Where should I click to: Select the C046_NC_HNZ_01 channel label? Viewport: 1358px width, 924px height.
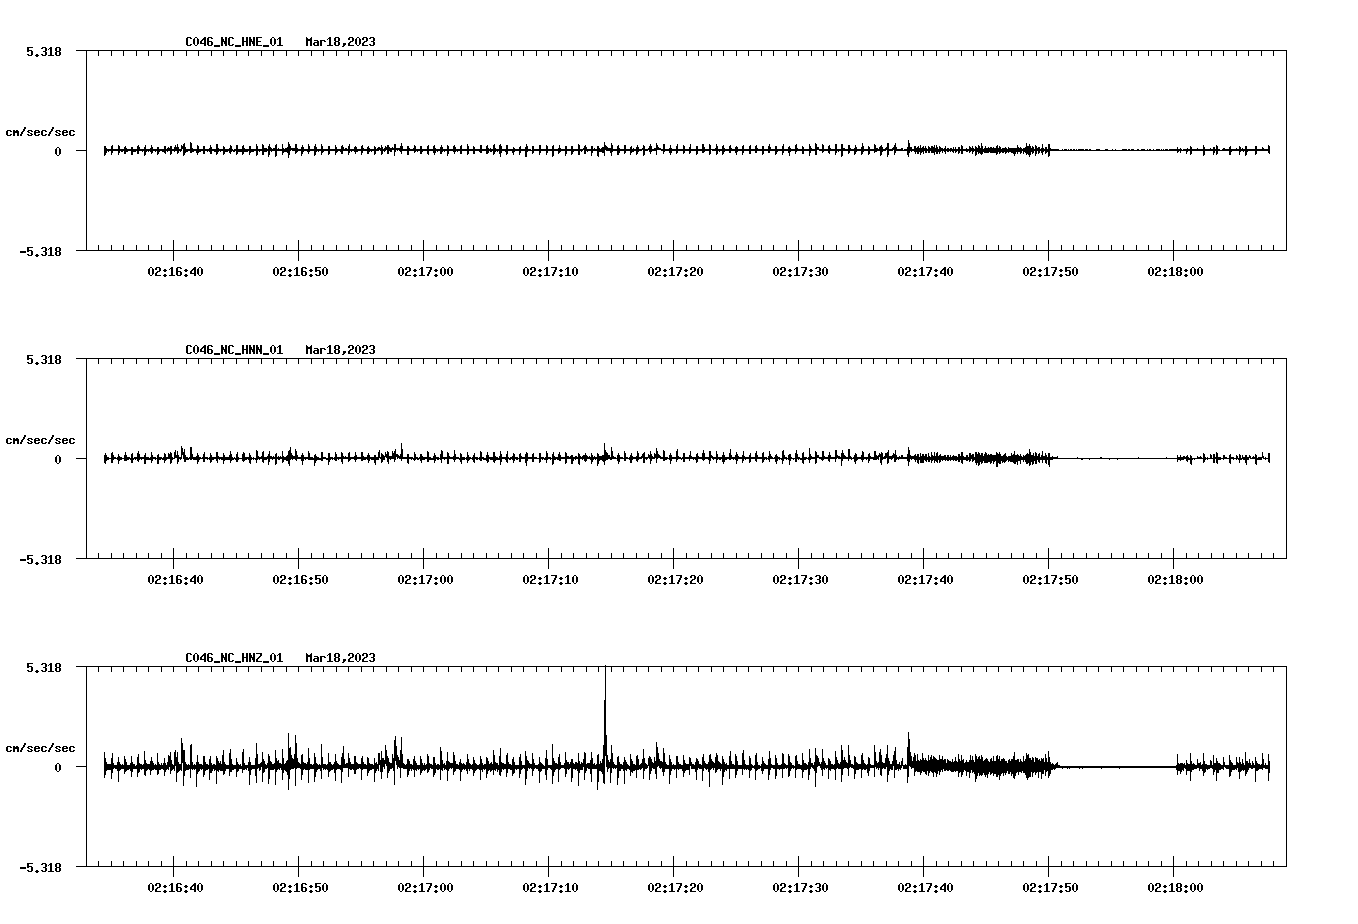click(x=232, y=658)
